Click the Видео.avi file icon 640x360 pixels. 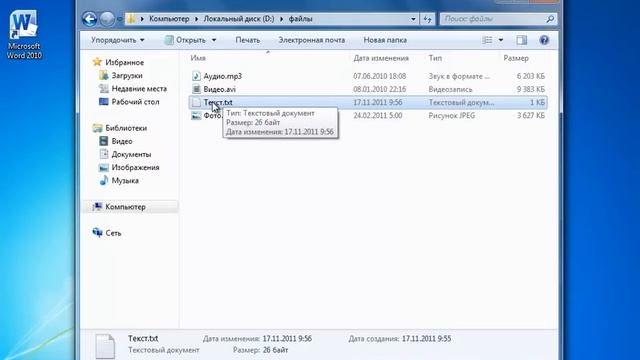point(196,89)
